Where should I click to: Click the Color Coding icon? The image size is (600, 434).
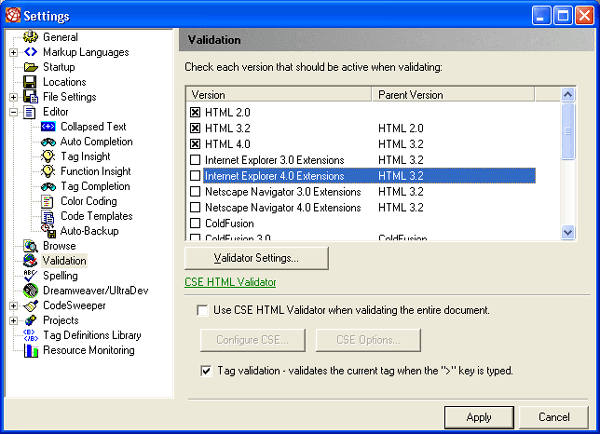47,201
